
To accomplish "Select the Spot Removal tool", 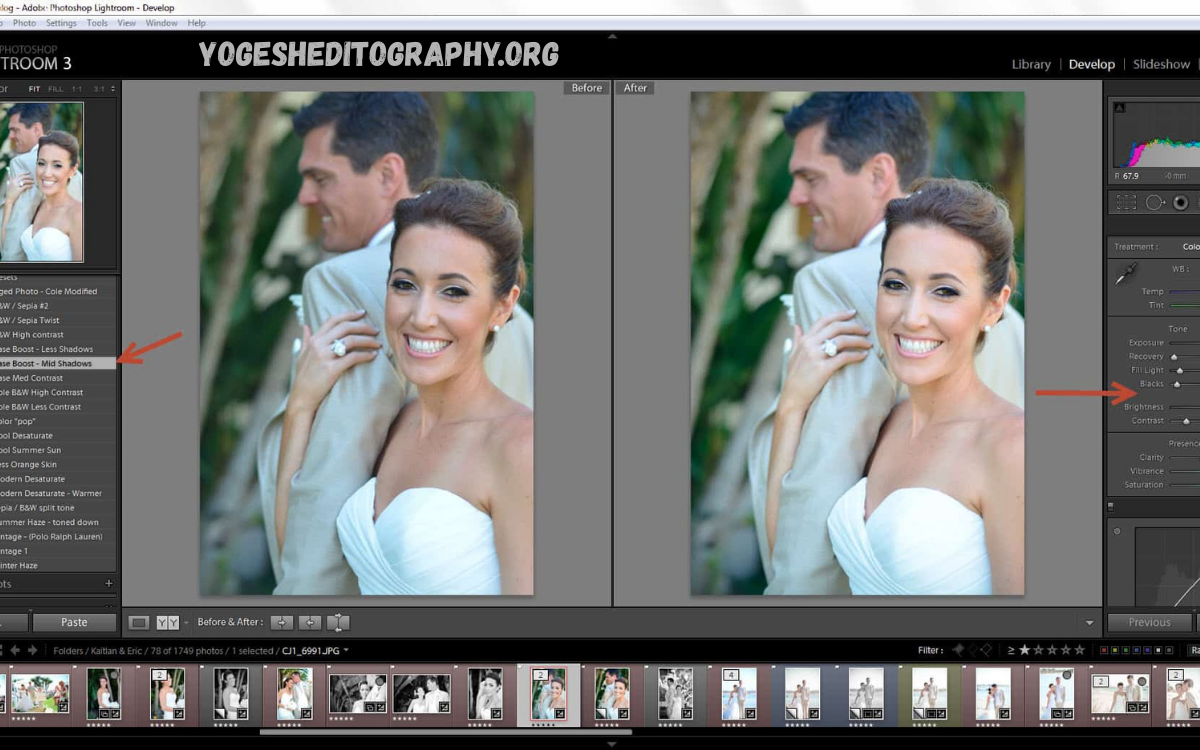I will click(x=1155, y=202).
